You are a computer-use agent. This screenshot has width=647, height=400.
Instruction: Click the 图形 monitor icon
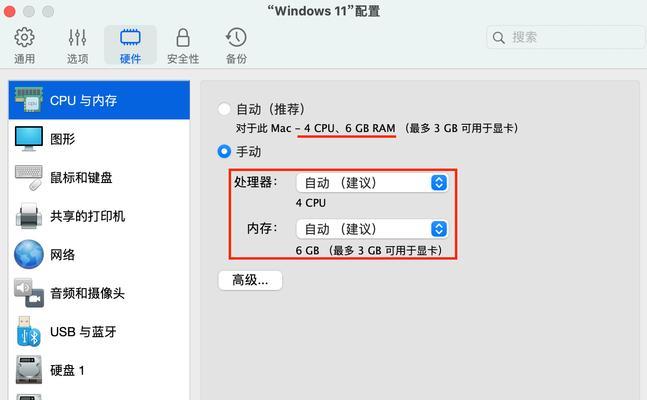coord(28,138)
